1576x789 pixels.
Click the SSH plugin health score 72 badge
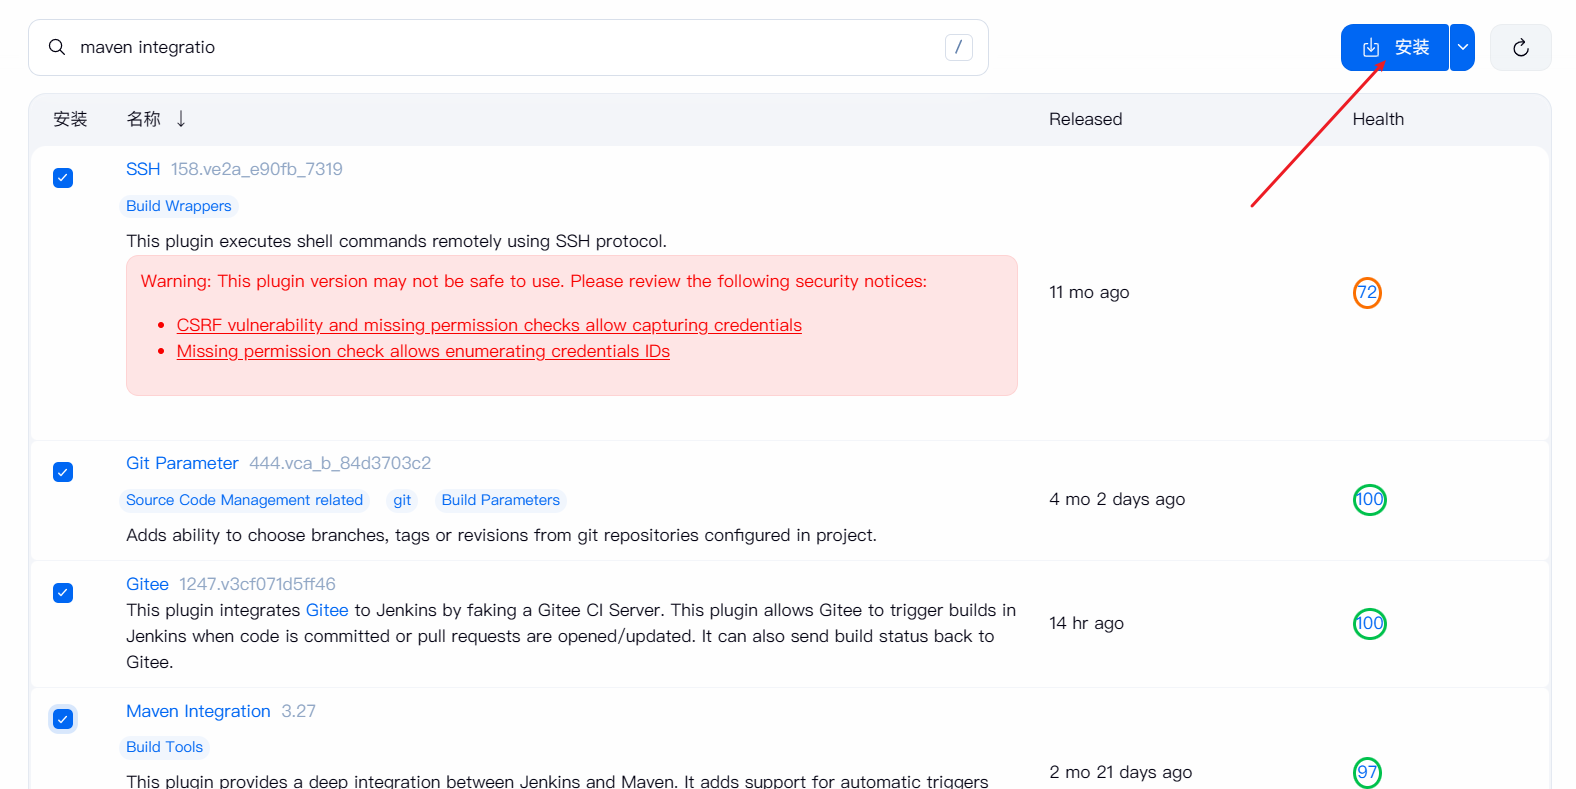1367,293
